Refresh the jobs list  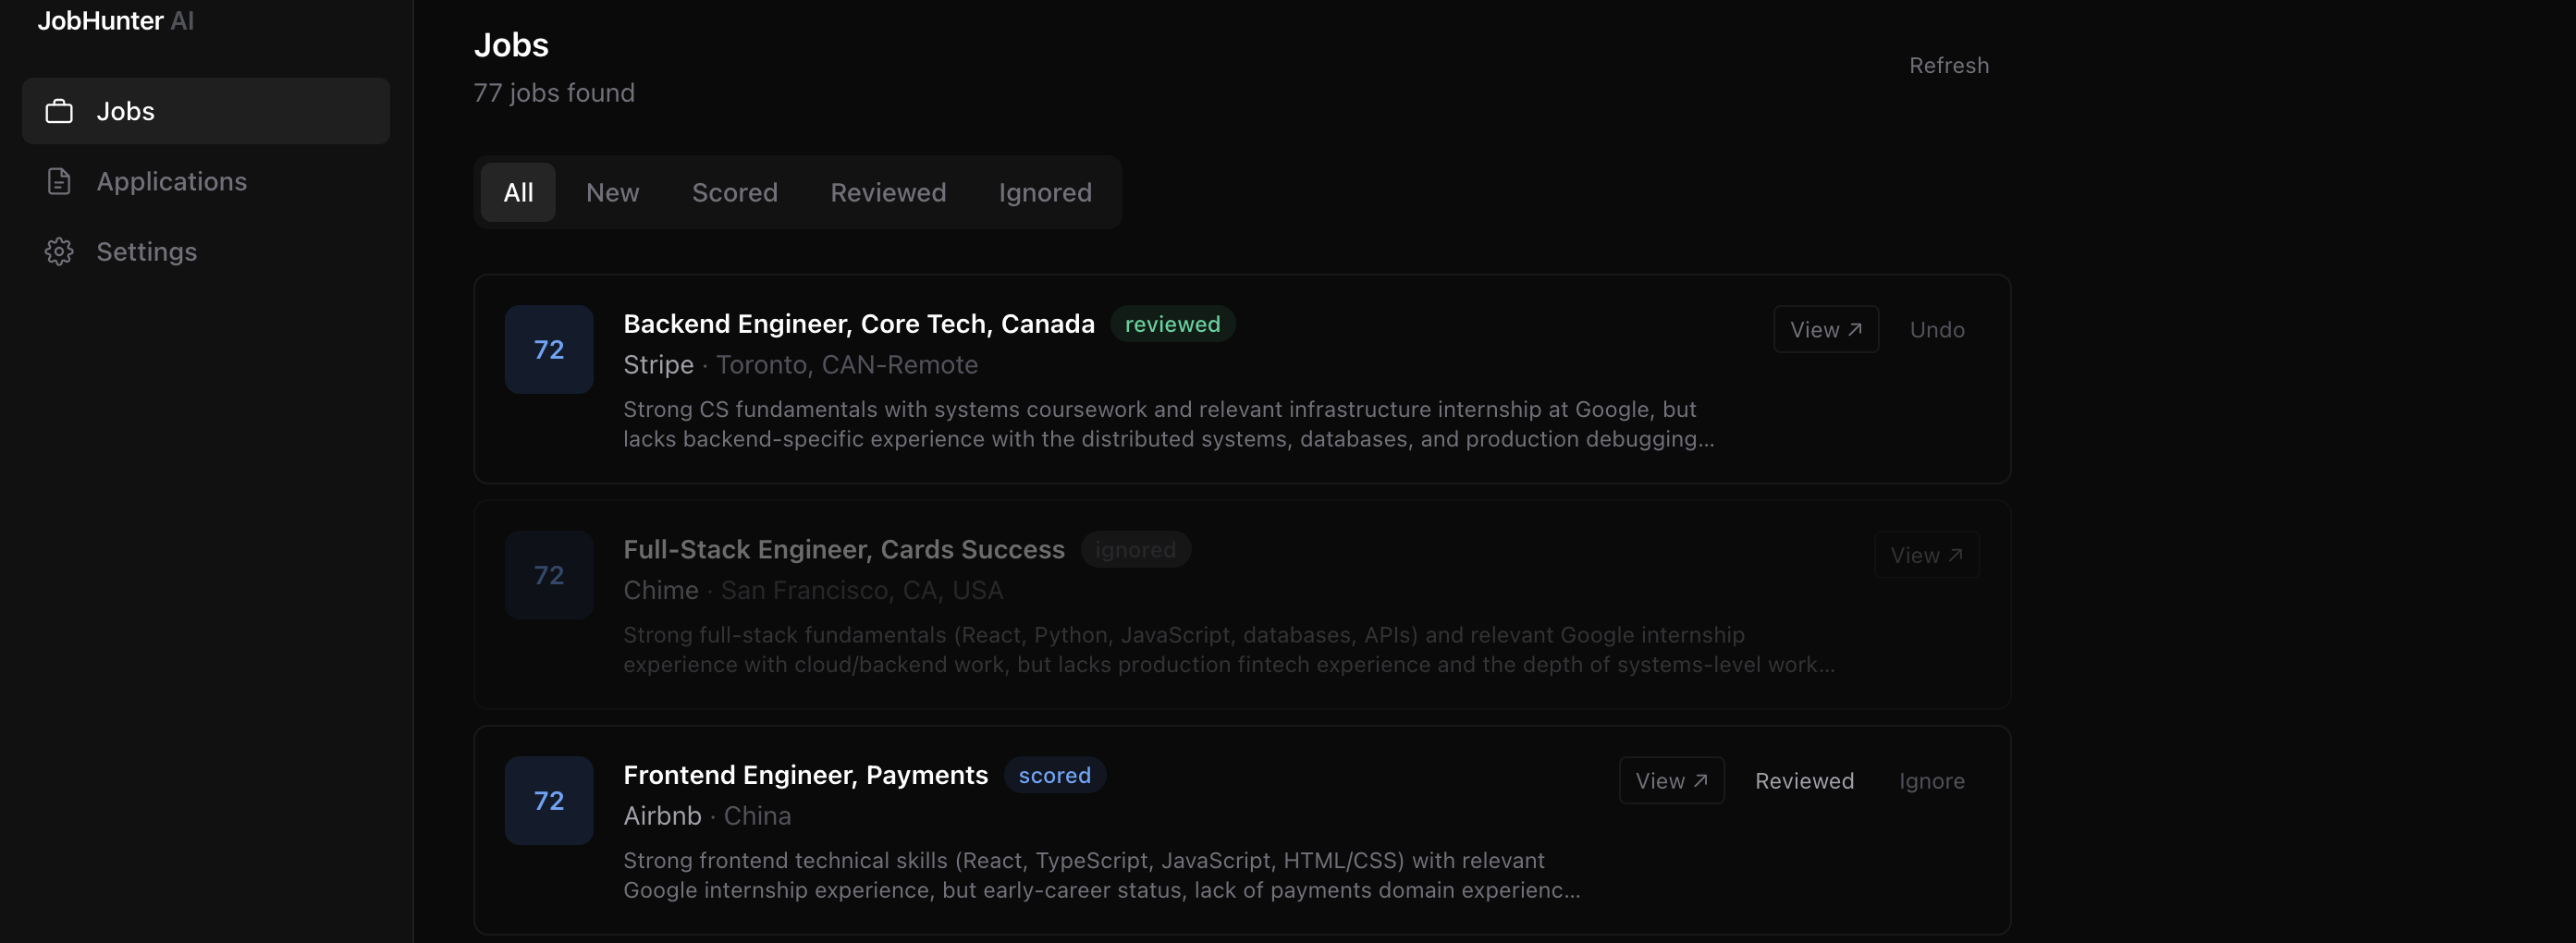pos(1948,65)
